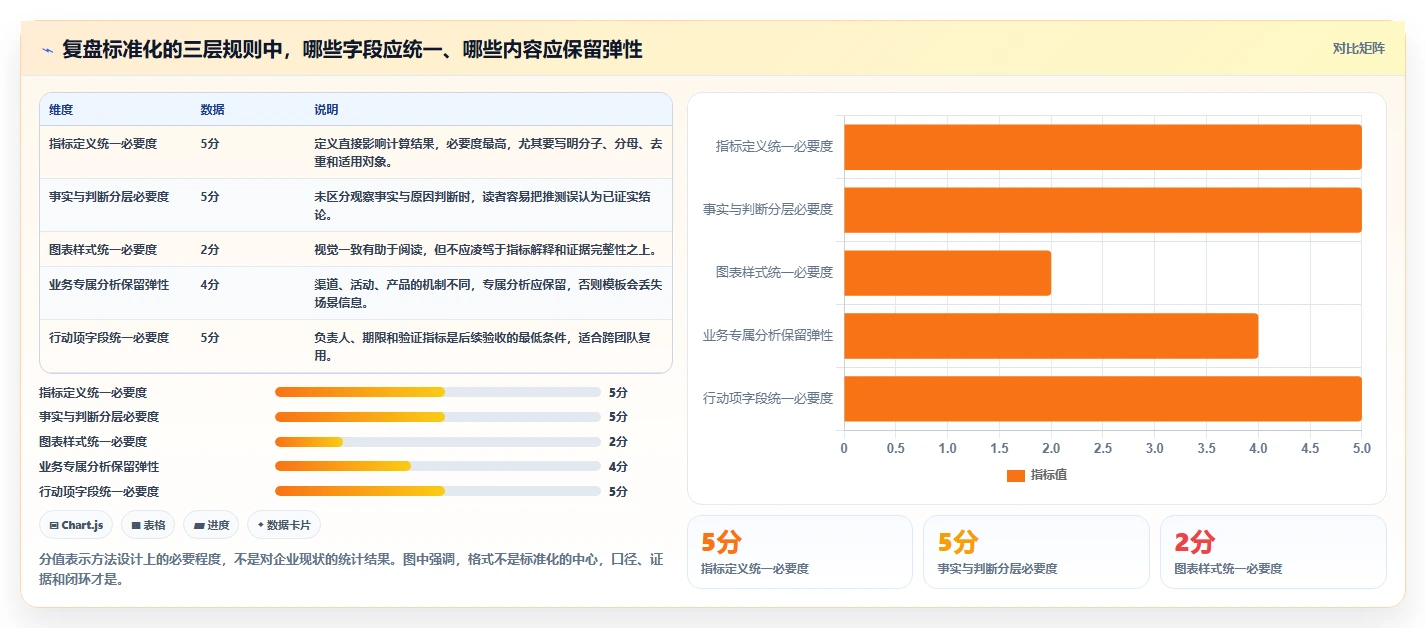Select 业务专属分析保留弹性 table row name
The image size is (1426, 628).
[x=109, y=285]
